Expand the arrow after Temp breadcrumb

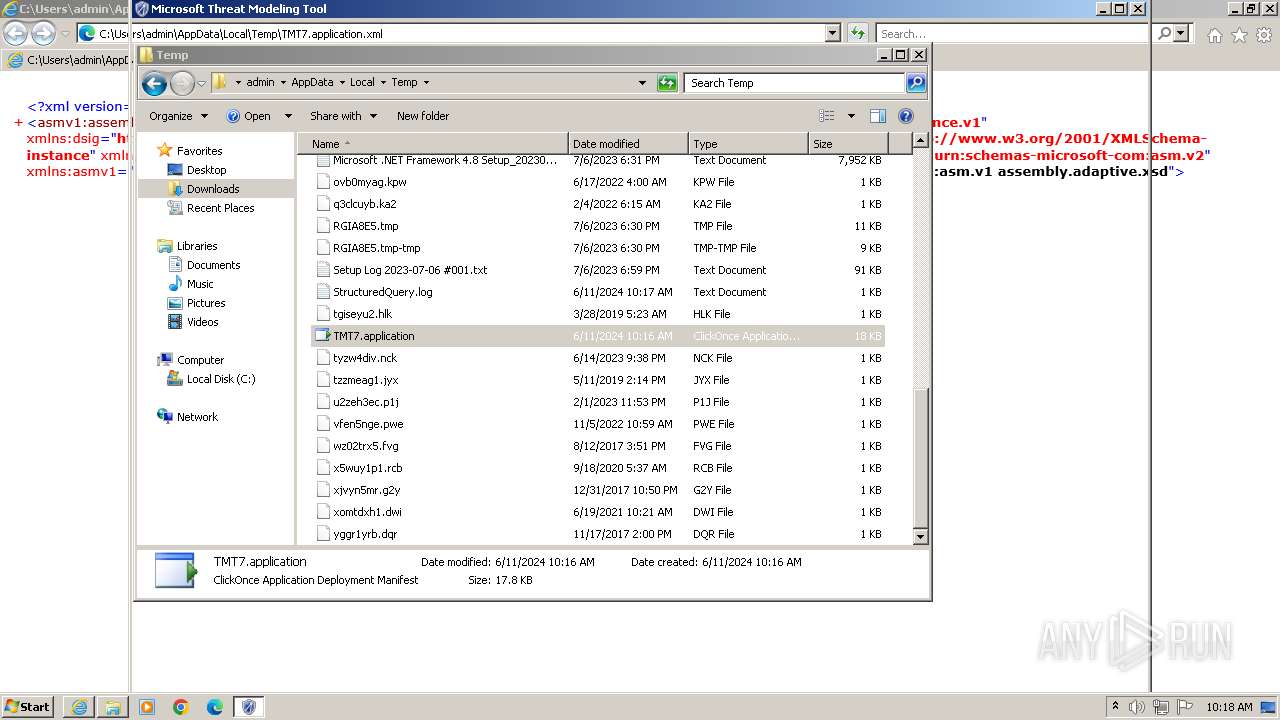click(x=426, y=83)
